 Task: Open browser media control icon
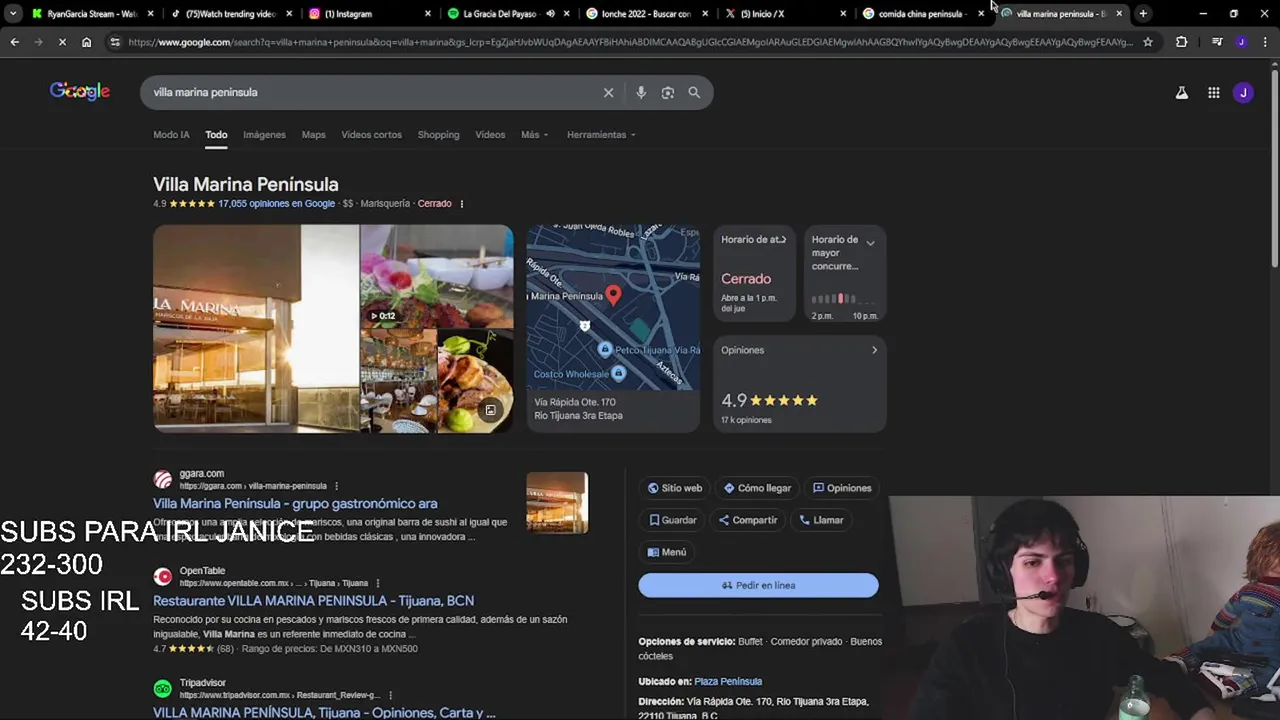point(1217,42)
